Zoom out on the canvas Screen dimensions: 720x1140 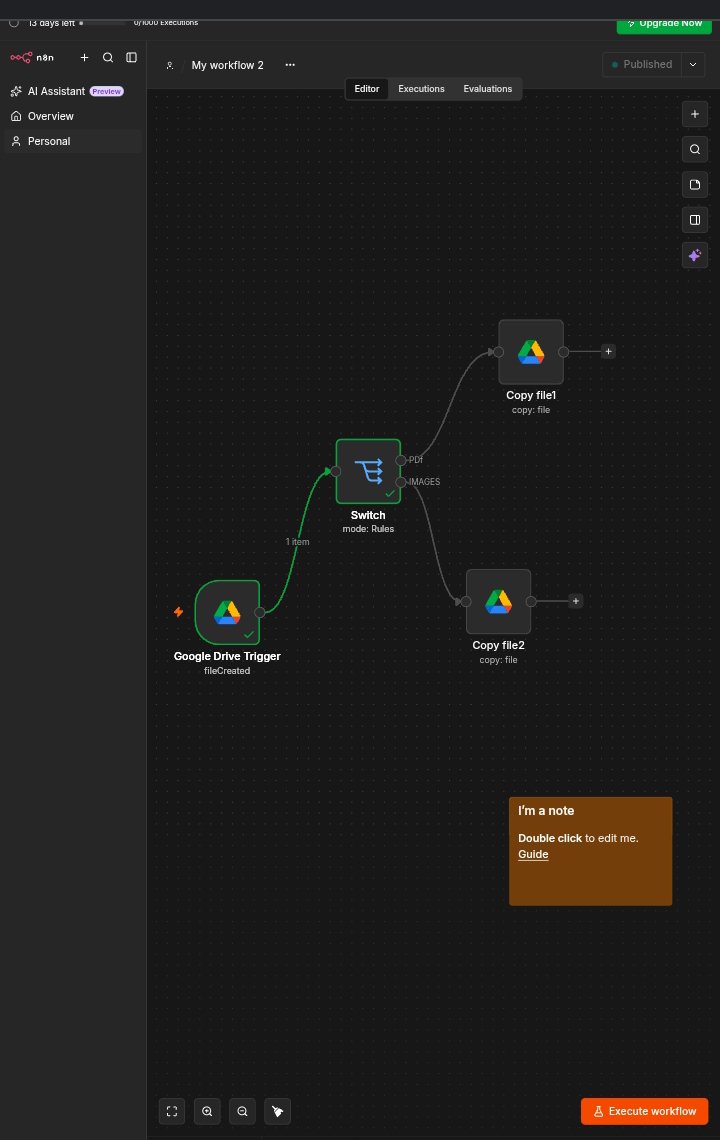[x=242, y=1111]
